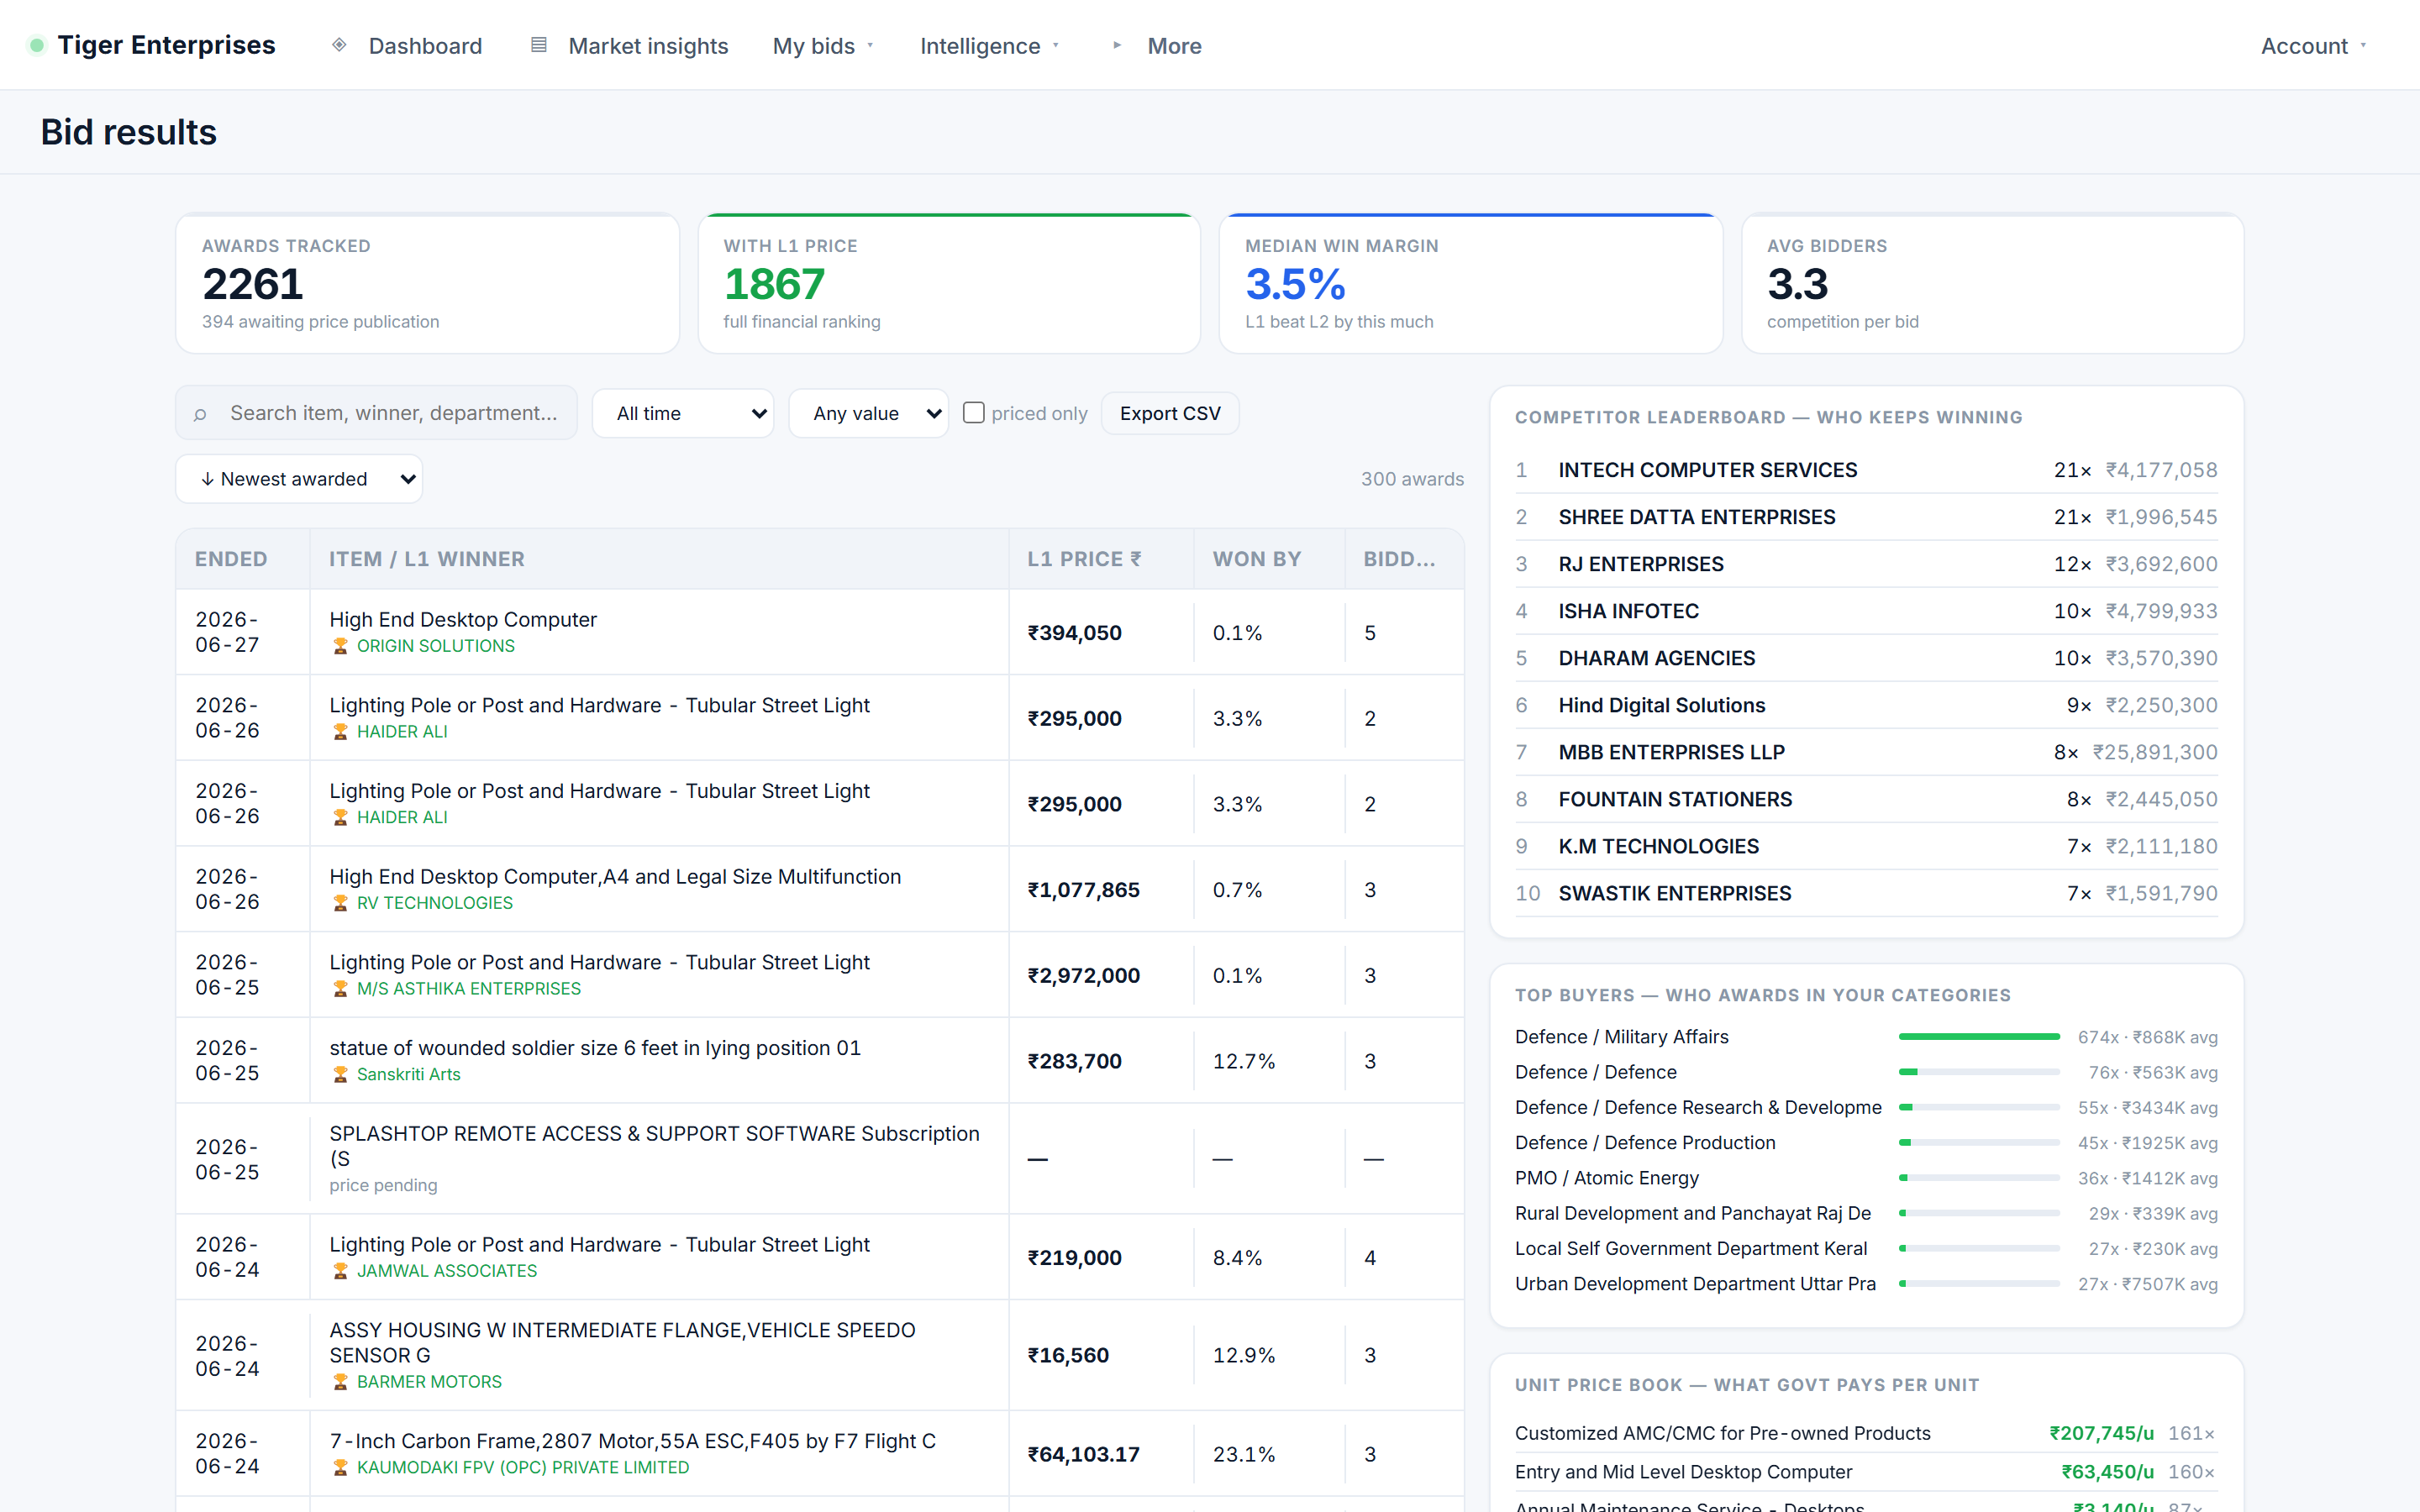Select INTECH COMPUTER SERVICES in leaderboard

coord(1866,470)
